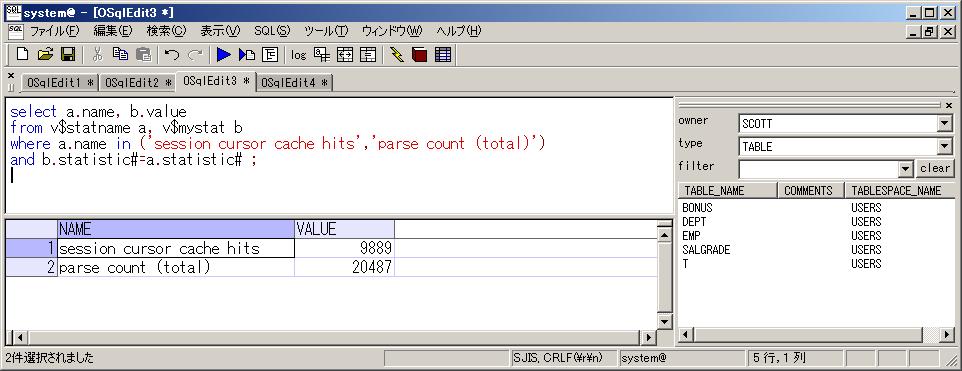Click the Copy toolbar icon
962x371 pixels.
(120, 55)
